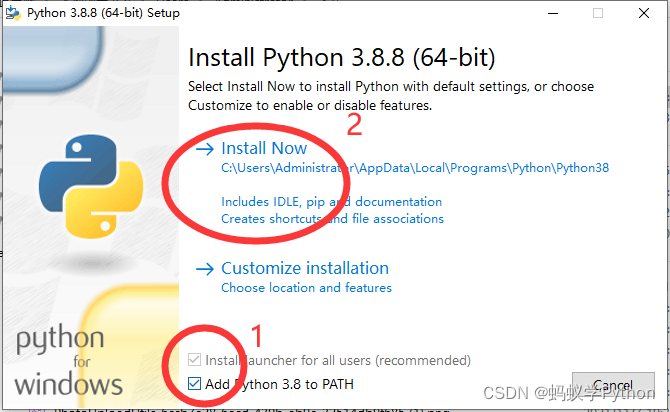Click the 'Select Install Now to install' description text
This screenshot has height=412, width=670.
391,96
